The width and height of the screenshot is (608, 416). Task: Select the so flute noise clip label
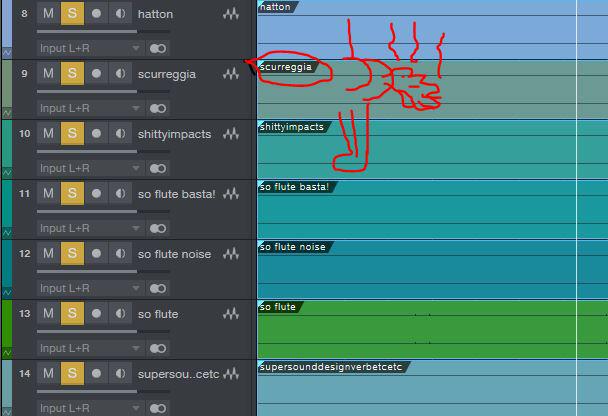[292, 247]
